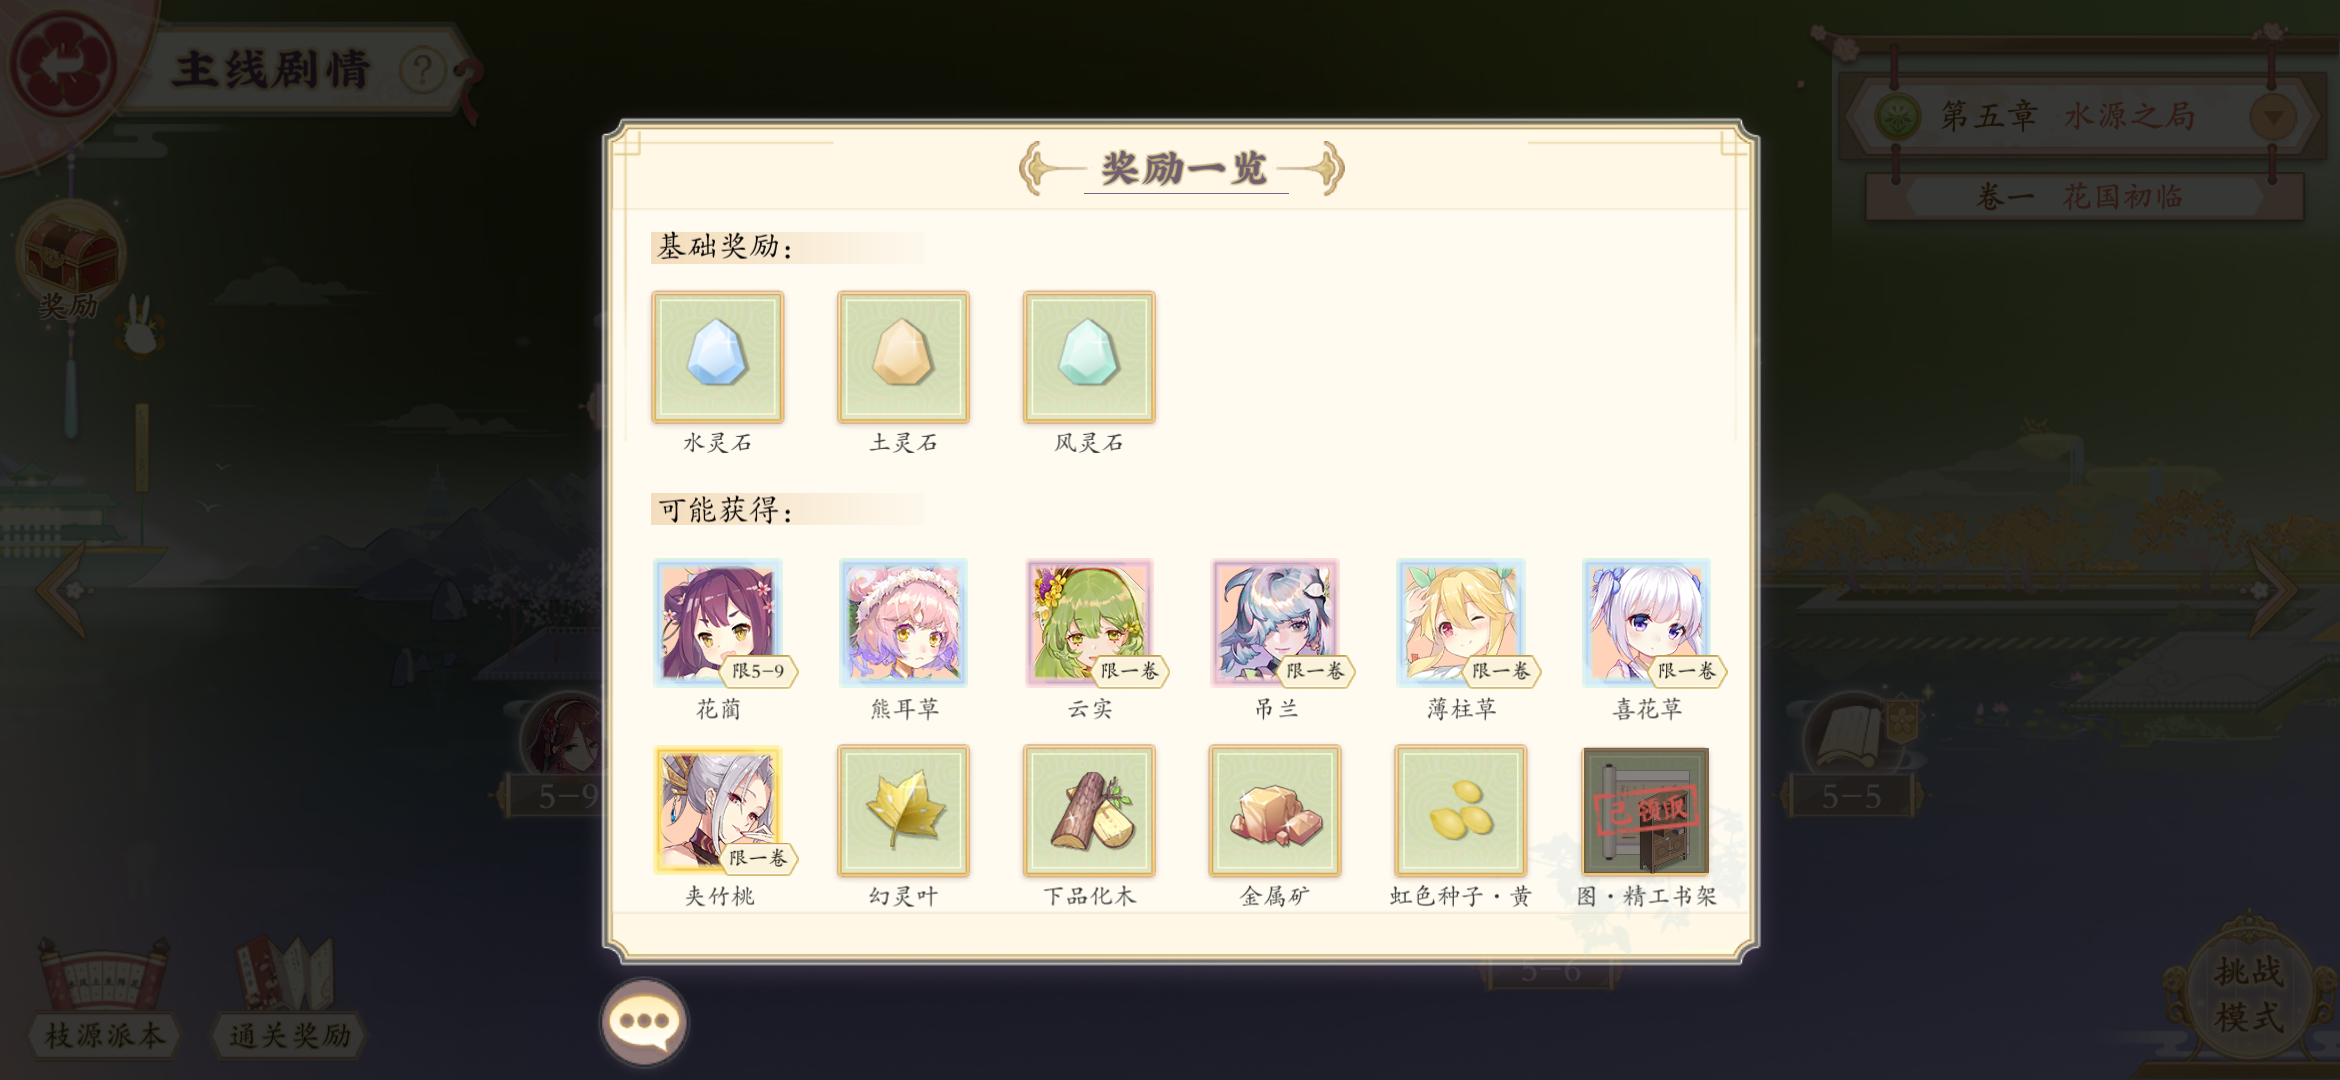The height and width of the screenshot is (1080, 2340).
Task: Switch to 挑战模式 challenge mode
Action: (2248, 994)
